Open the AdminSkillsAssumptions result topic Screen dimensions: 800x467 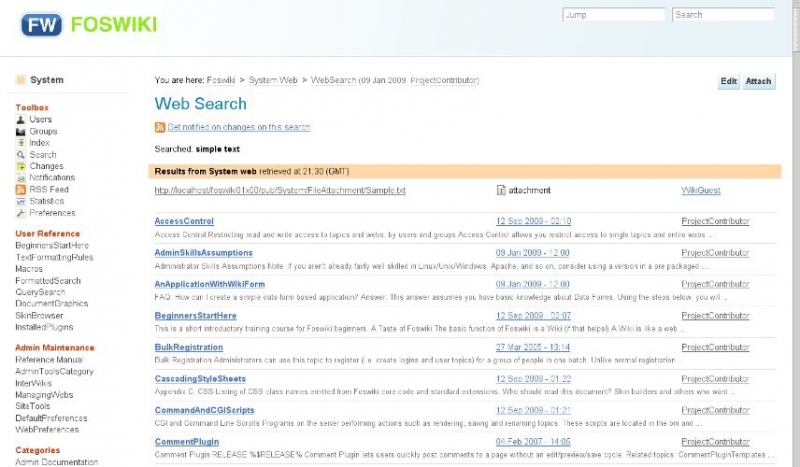(204, 253)
